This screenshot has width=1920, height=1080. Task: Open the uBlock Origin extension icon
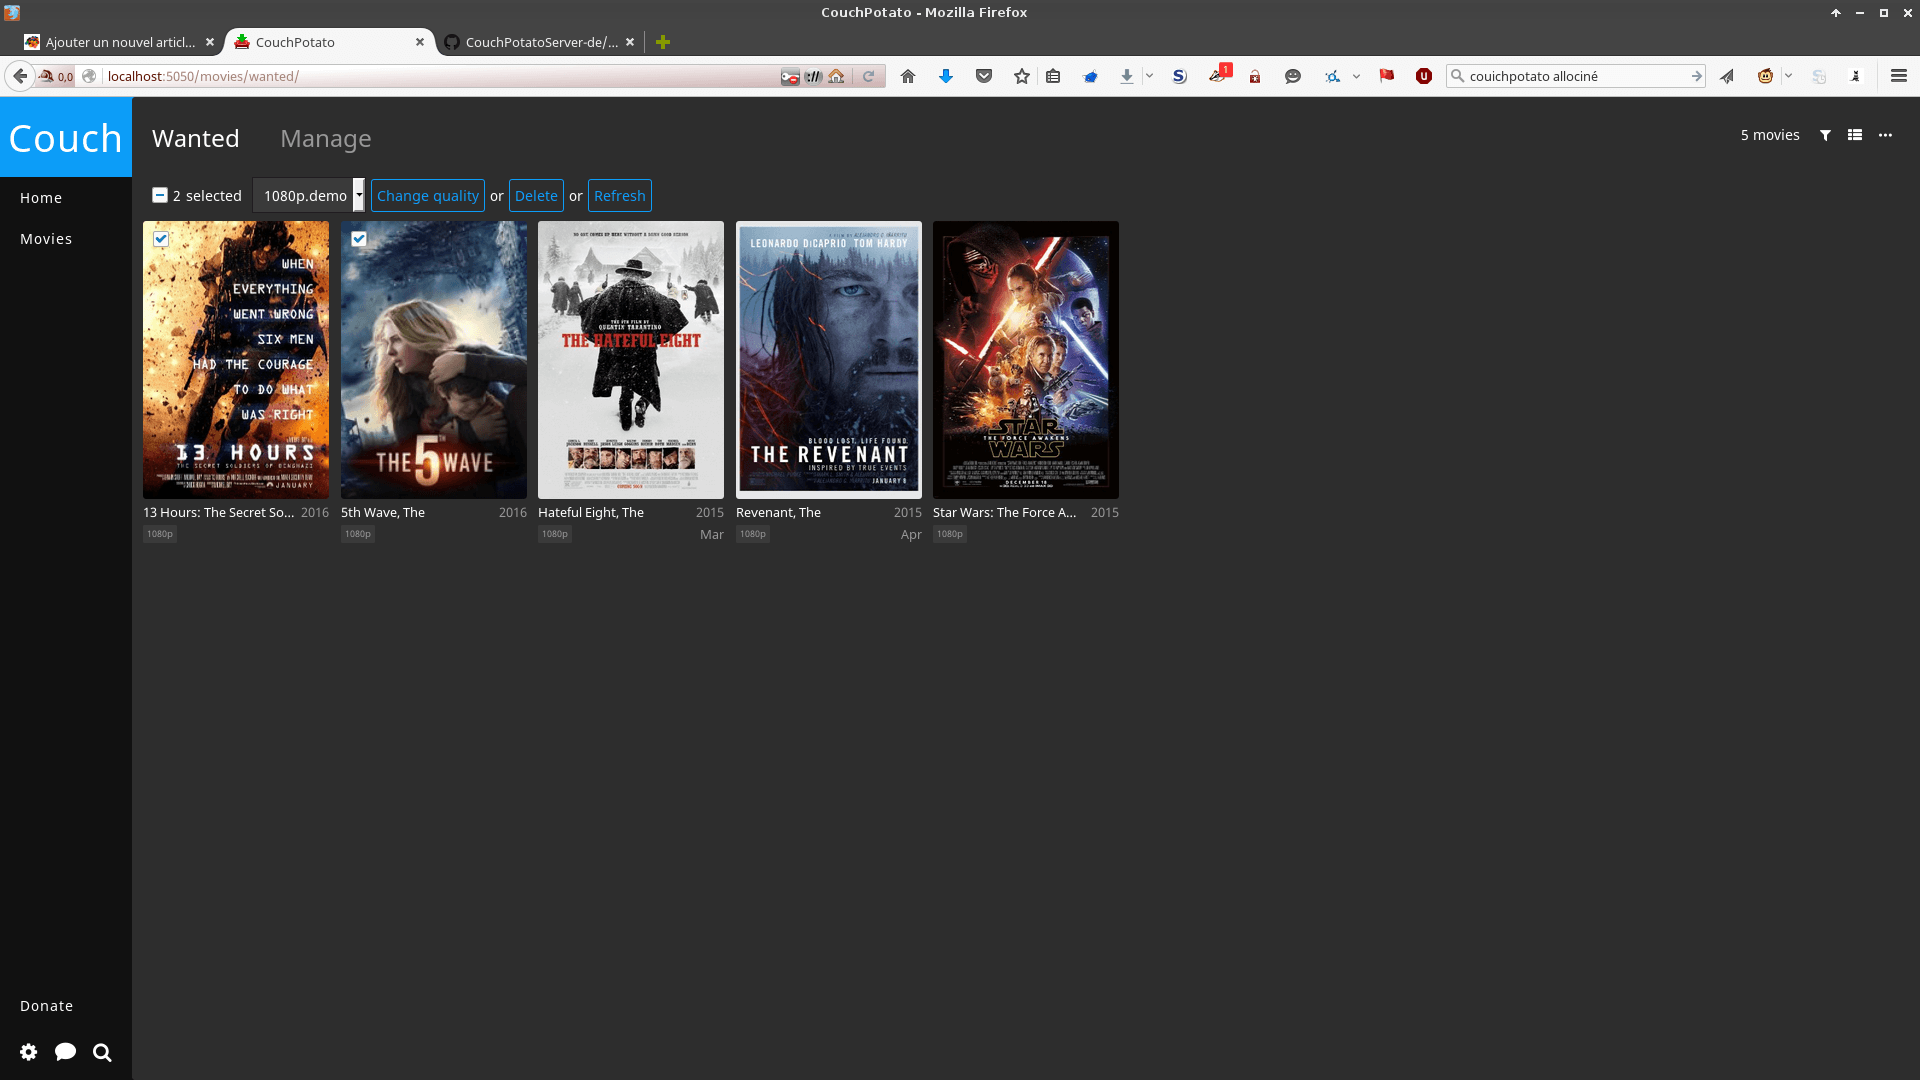coord(1424,76)
